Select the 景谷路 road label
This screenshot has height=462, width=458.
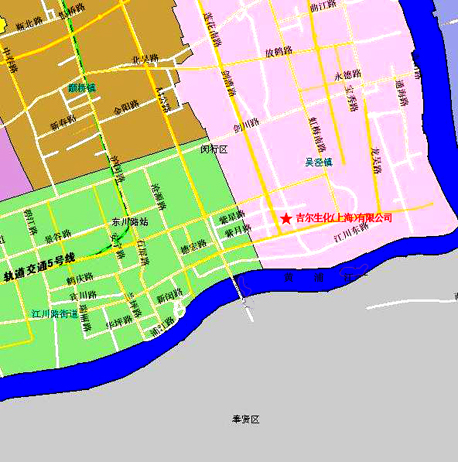[58, 236]
